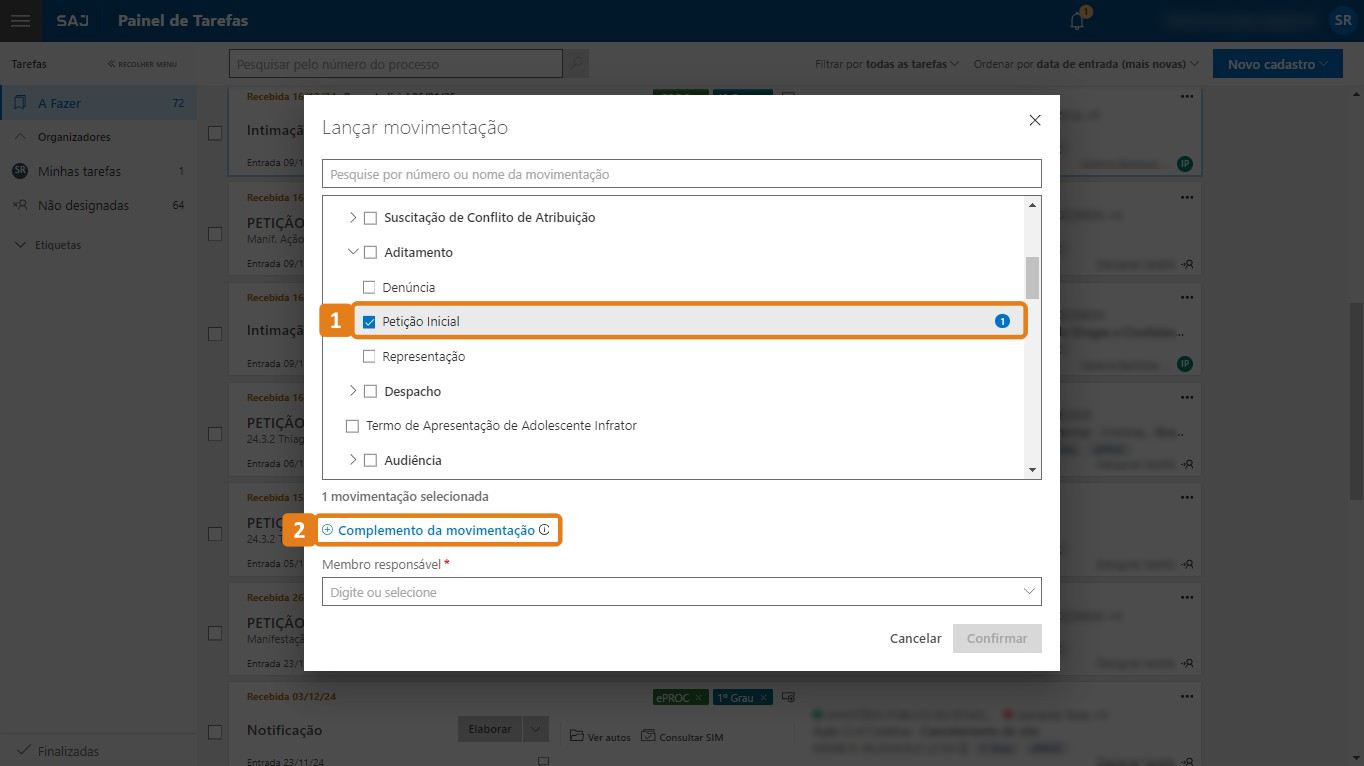Uncheck the Petição Inicial checkbox
This screenshot has height=766, width=1364.
point(369,322)
